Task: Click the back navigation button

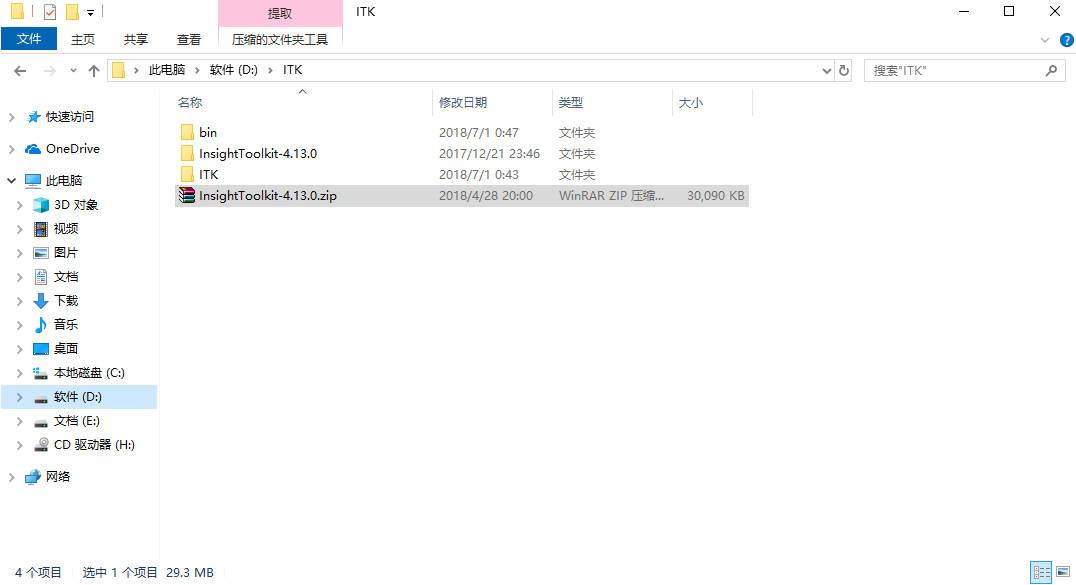Action: click(20, 70)
